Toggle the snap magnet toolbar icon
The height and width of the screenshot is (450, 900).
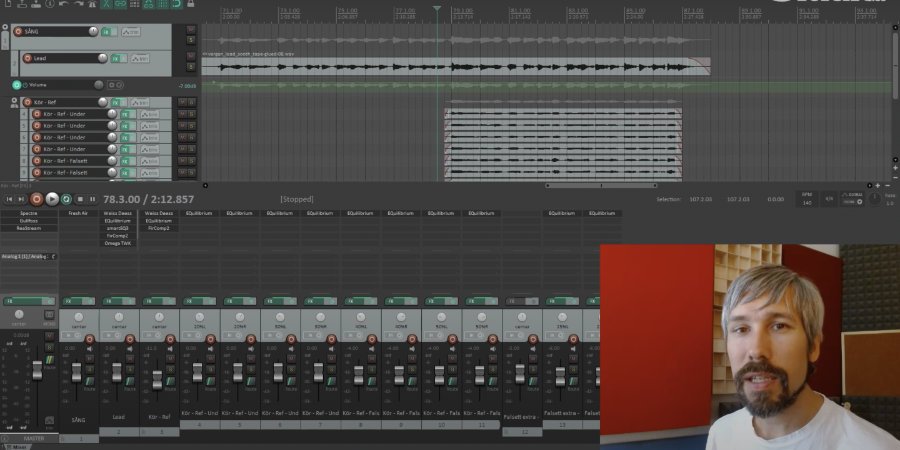[x=176, y=3]
